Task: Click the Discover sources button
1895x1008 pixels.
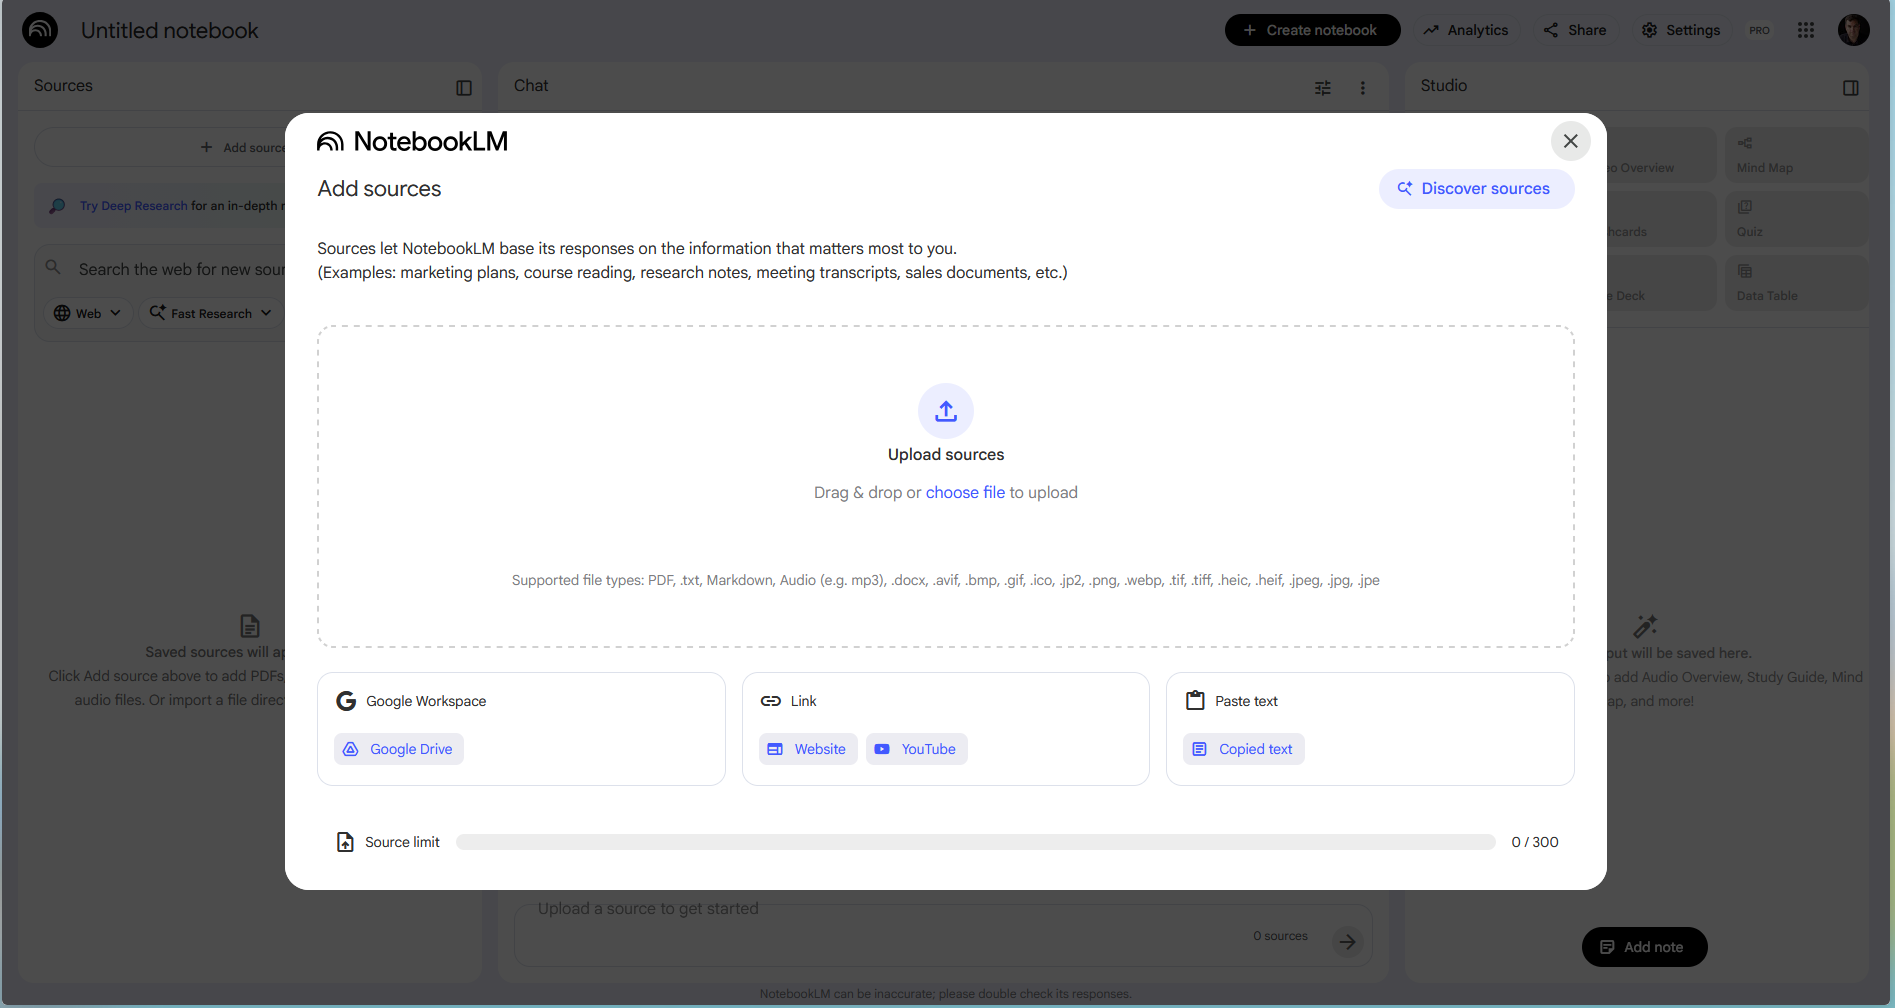Action: pyautogui.click(x=1475, y=189)
